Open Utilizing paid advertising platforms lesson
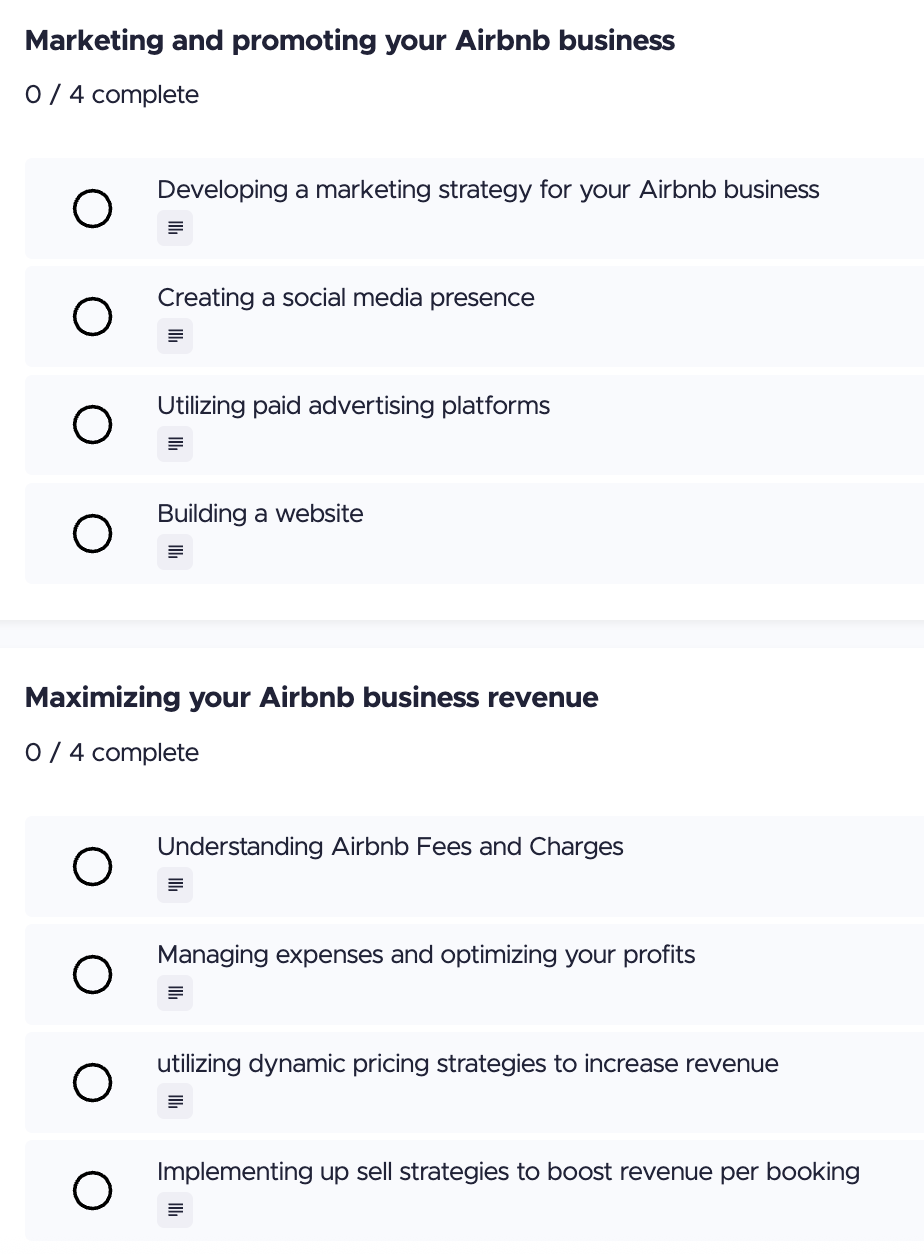 coord(353,406)
